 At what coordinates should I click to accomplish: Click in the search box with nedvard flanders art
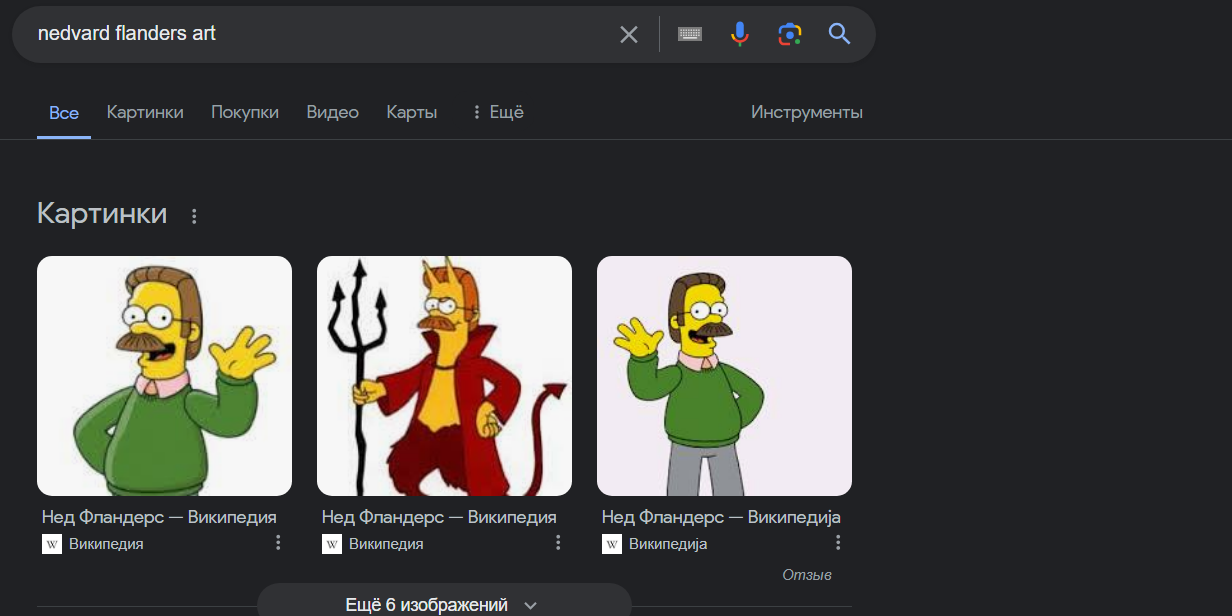point(320,34)
